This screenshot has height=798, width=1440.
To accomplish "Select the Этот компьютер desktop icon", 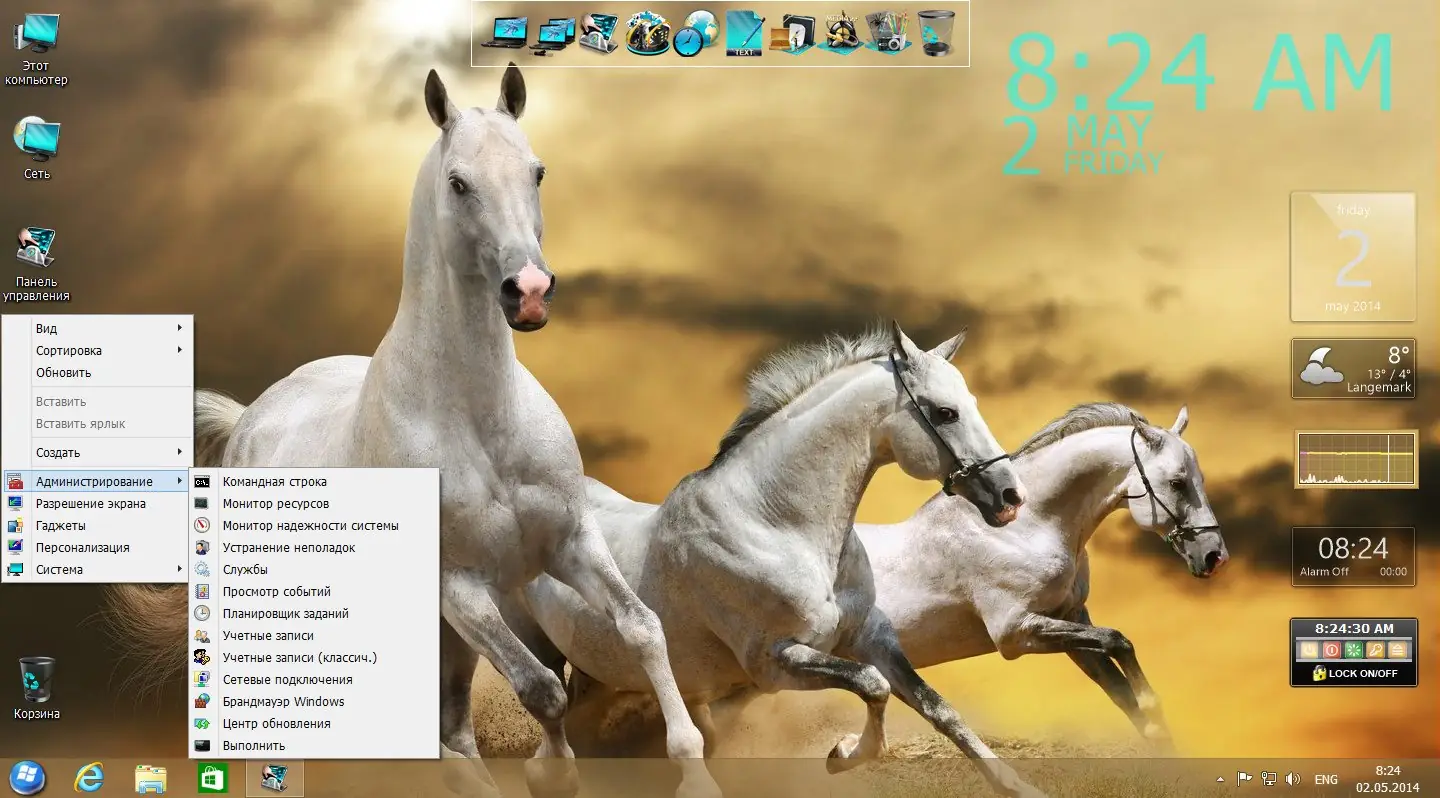I will click(x=36, y=49).
